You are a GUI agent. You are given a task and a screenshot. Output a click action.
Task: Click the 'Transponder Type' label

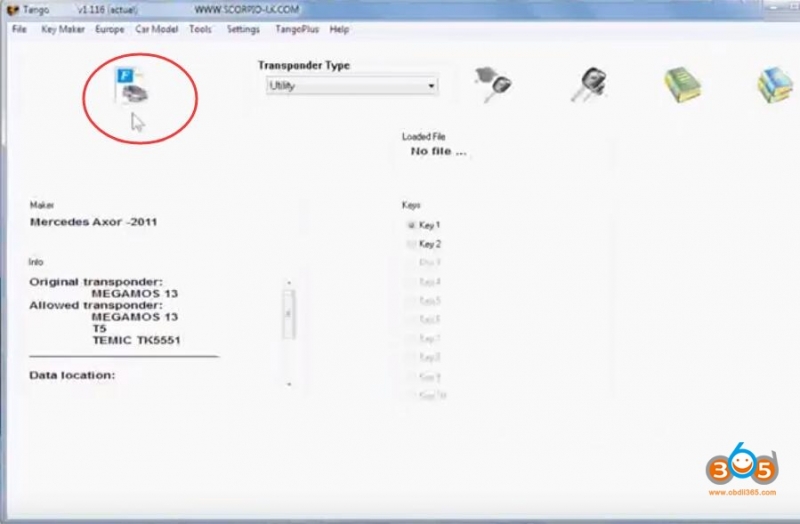pyautogui.click(x=304, y=65)
